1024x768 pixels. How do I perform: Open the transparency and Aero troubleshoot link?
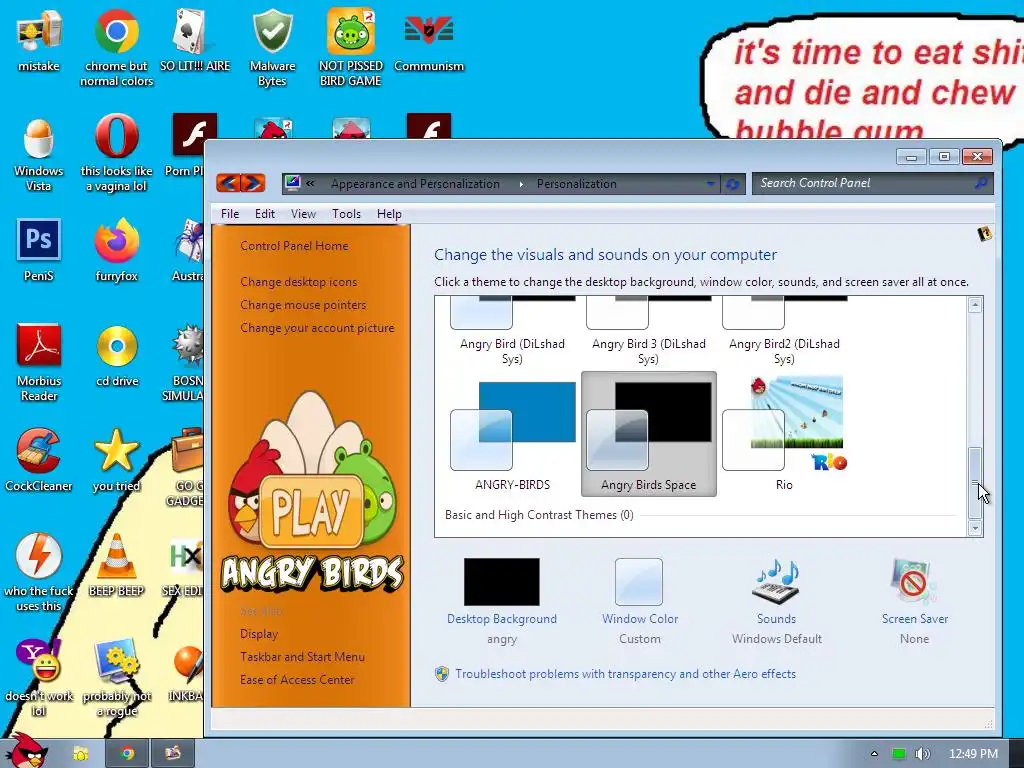tap(625, 673)
